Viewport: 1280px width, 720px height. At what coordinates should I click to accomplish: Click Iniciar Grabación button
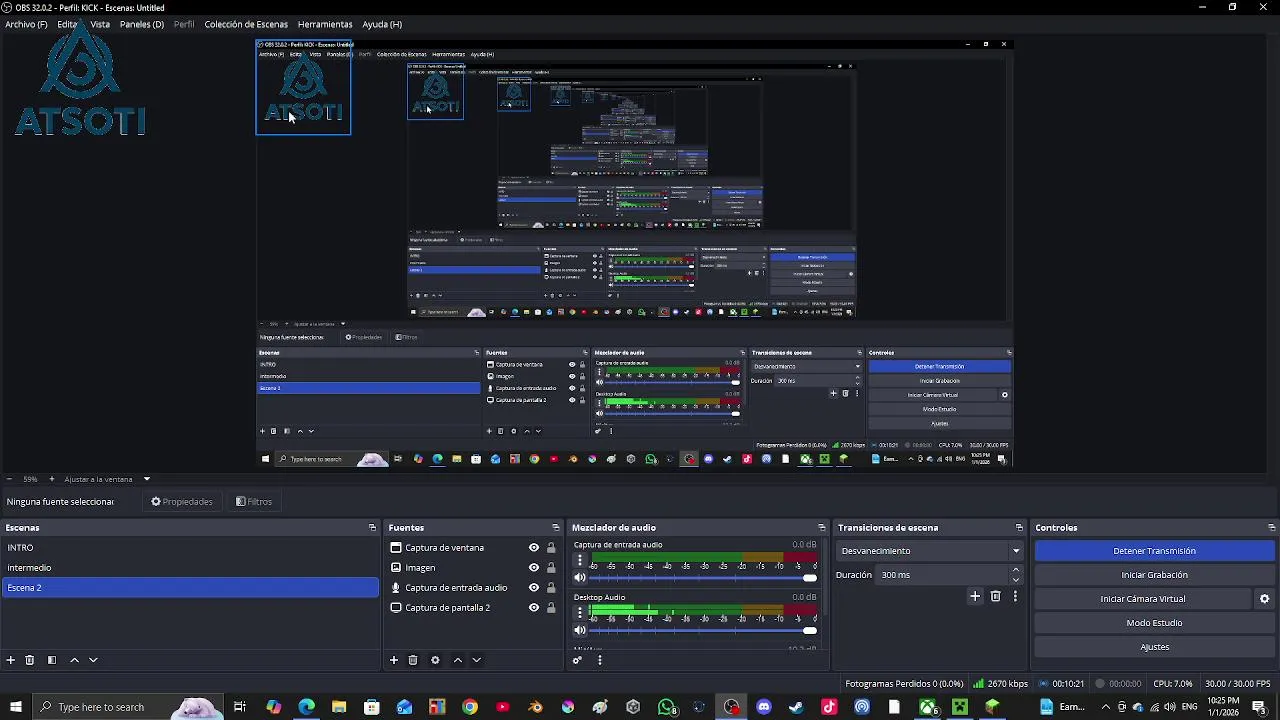click(x=1154, y=575)
